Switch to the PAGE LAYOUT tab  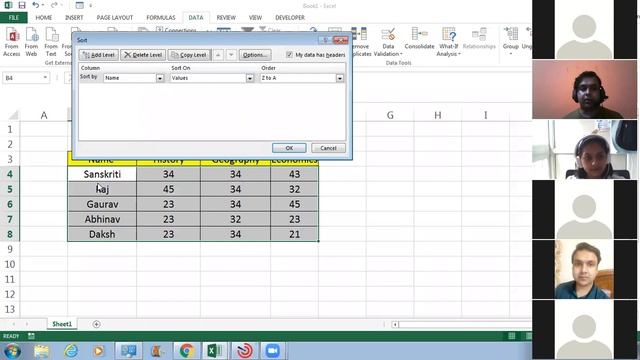pyautogui.click(x=115, y=18)
